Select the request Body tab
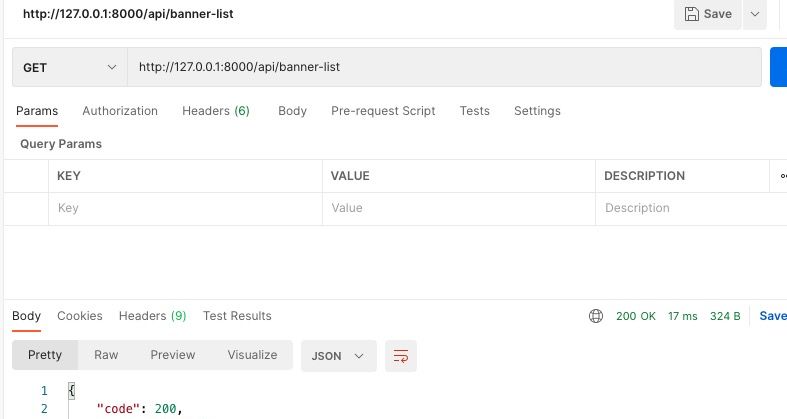Image resolution: width=787 pixels, height=419 pixels. point(292,111)
